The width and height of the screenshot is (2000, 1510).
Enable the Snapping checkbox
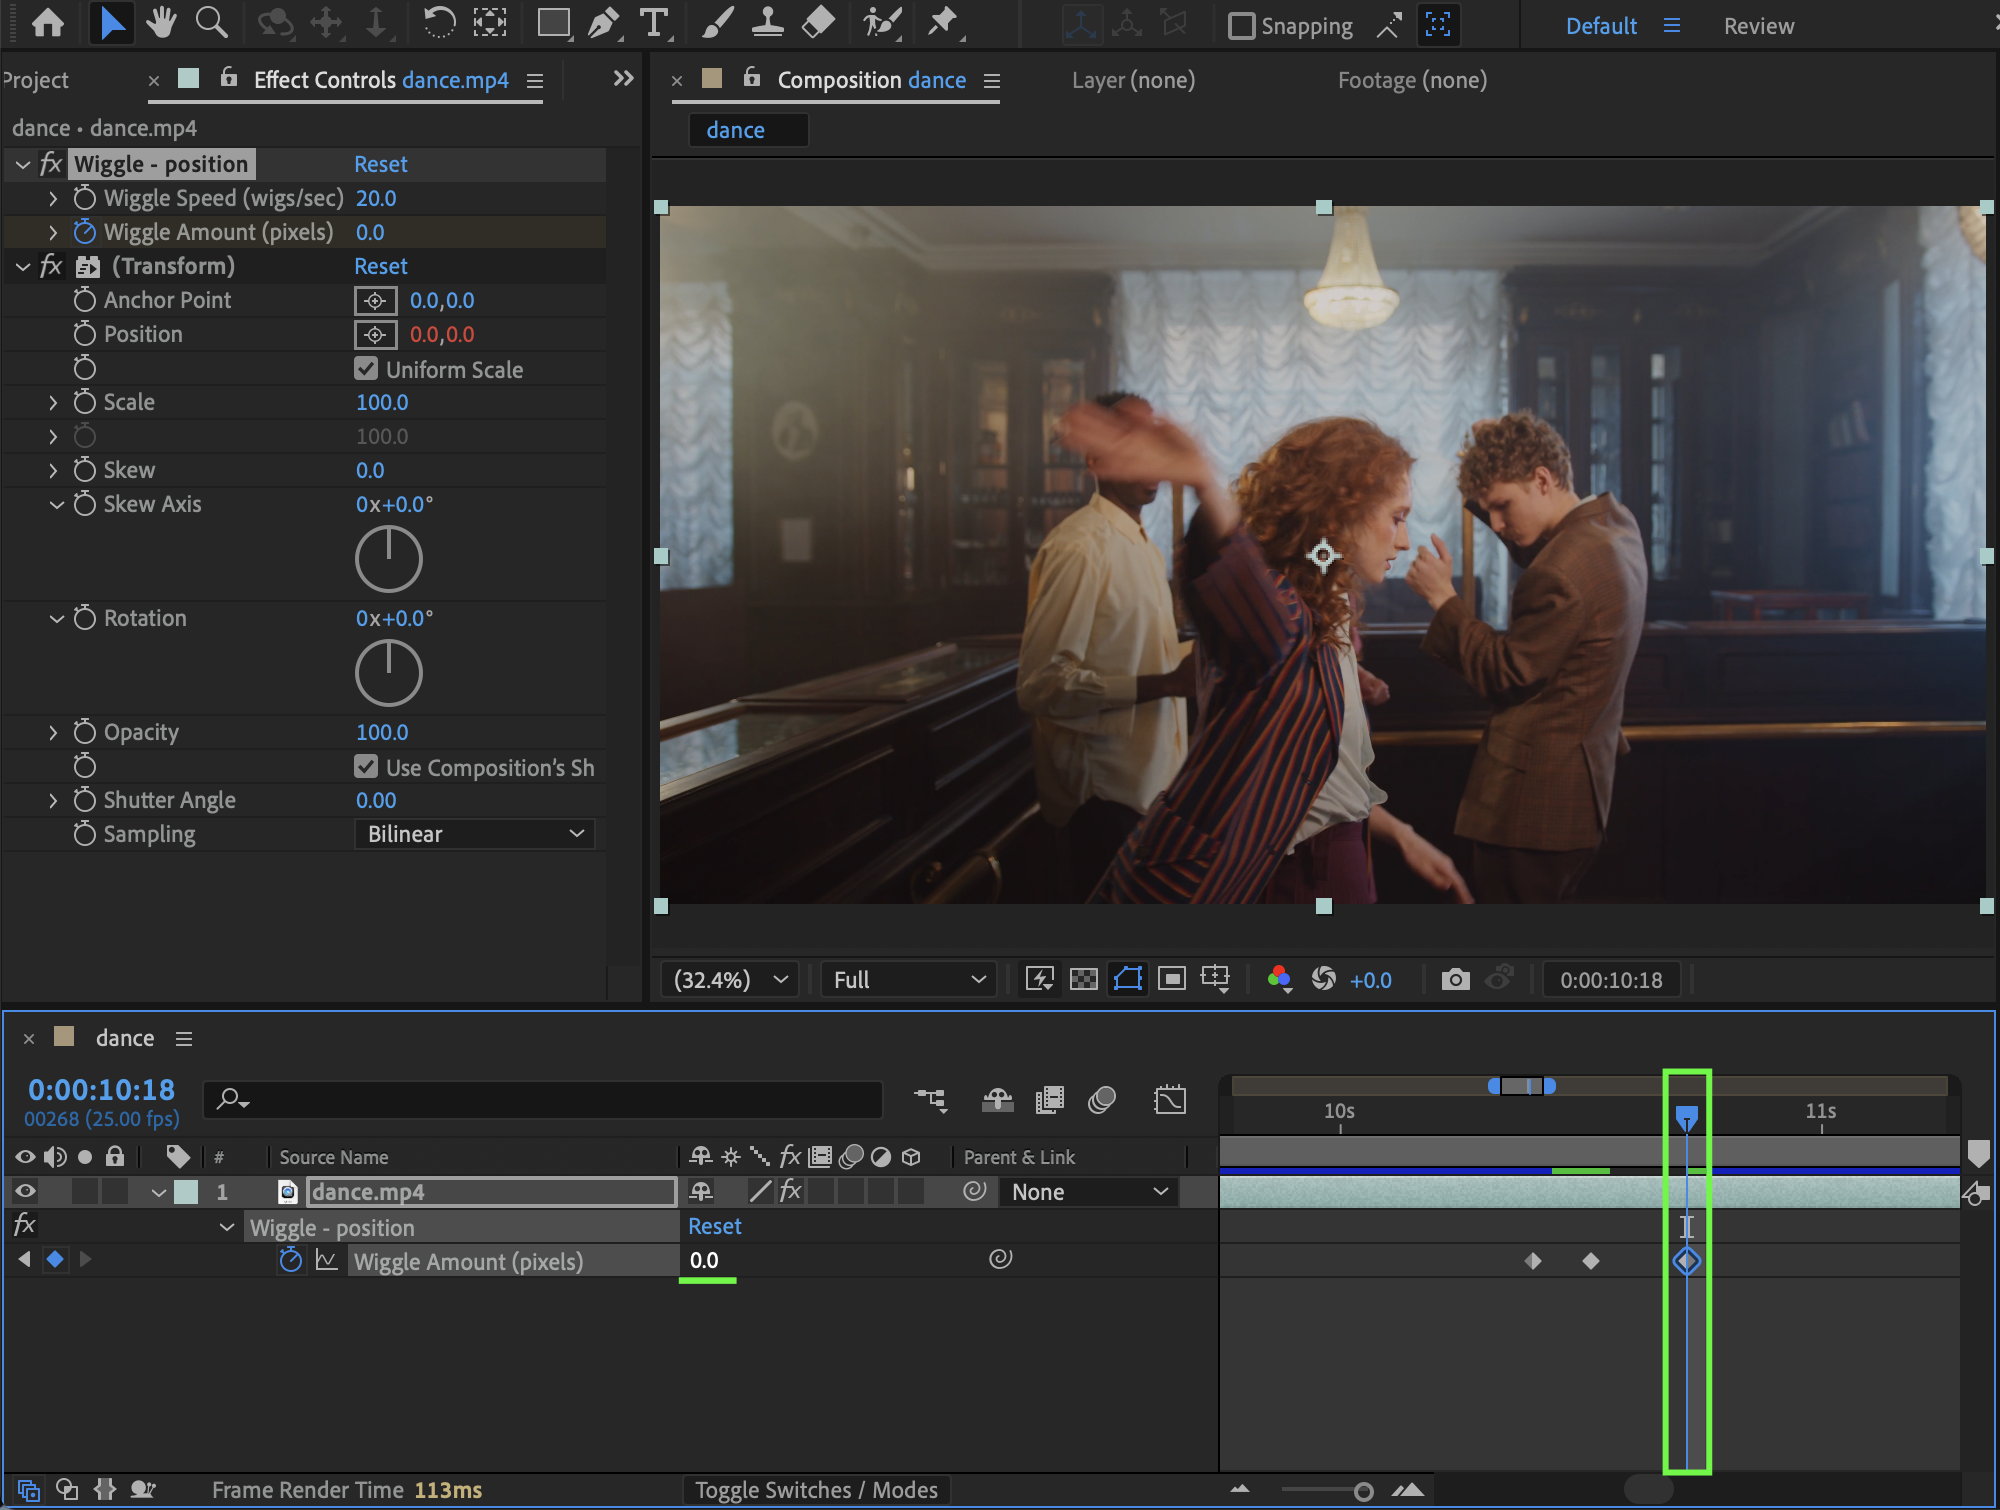(x=1241, y=26)
